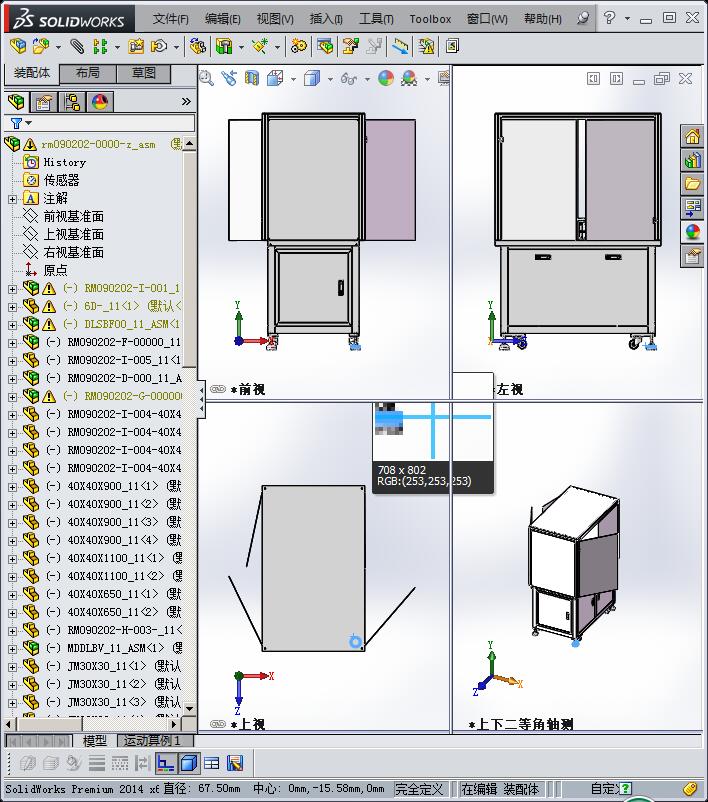The image size is (708, 802).
Task: Click the Edit Appearance color ball icon
Action: coord(386,78)
